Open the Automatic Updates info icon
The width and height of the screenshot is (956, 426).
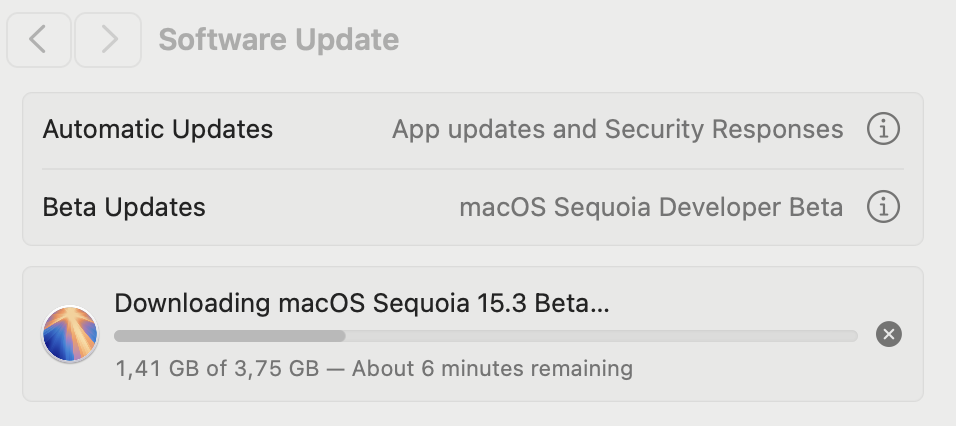click(x=883, y=129)
